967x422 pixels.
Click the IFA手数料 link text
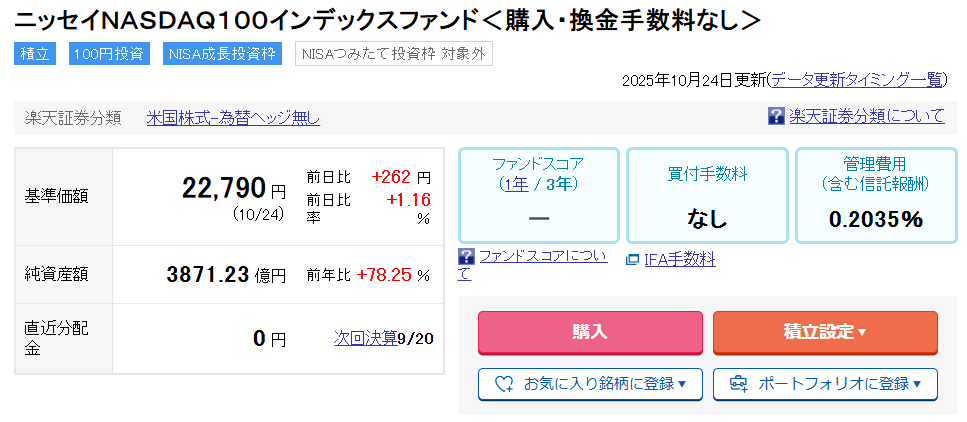click(680, 260)
